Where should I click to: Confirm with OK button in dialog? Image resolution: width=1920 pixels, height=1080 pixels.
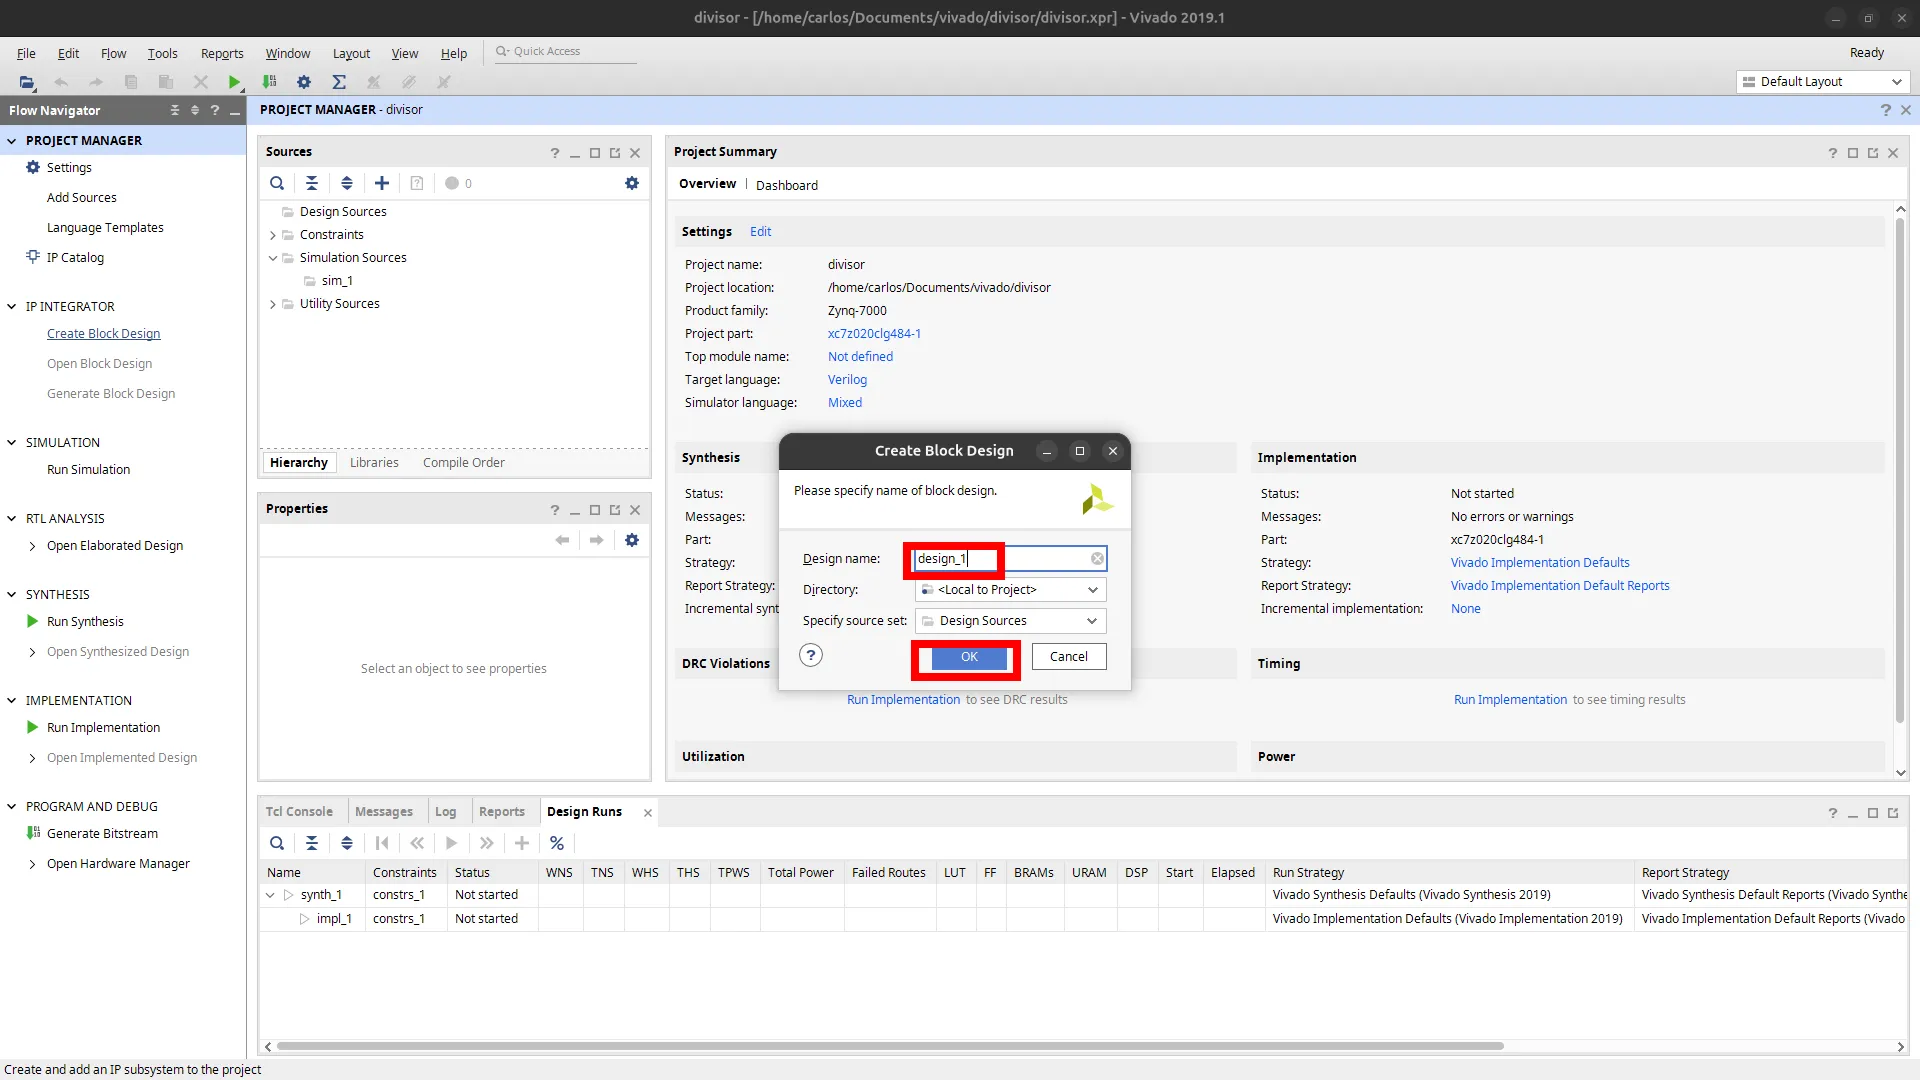pos(969,657)
